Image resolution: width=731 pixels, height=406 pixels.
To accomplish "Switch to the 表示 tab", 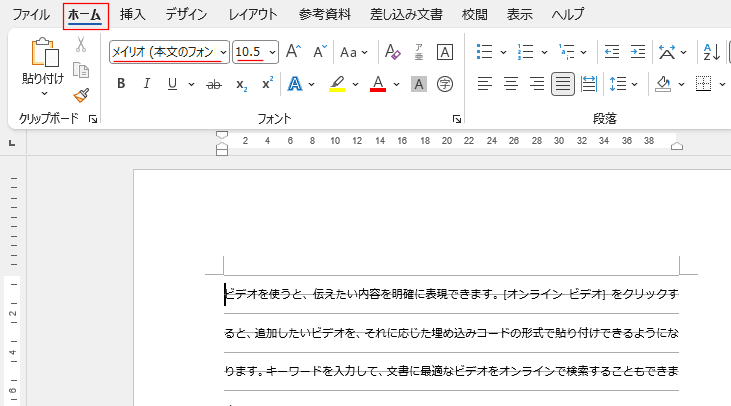I will 519,14.
